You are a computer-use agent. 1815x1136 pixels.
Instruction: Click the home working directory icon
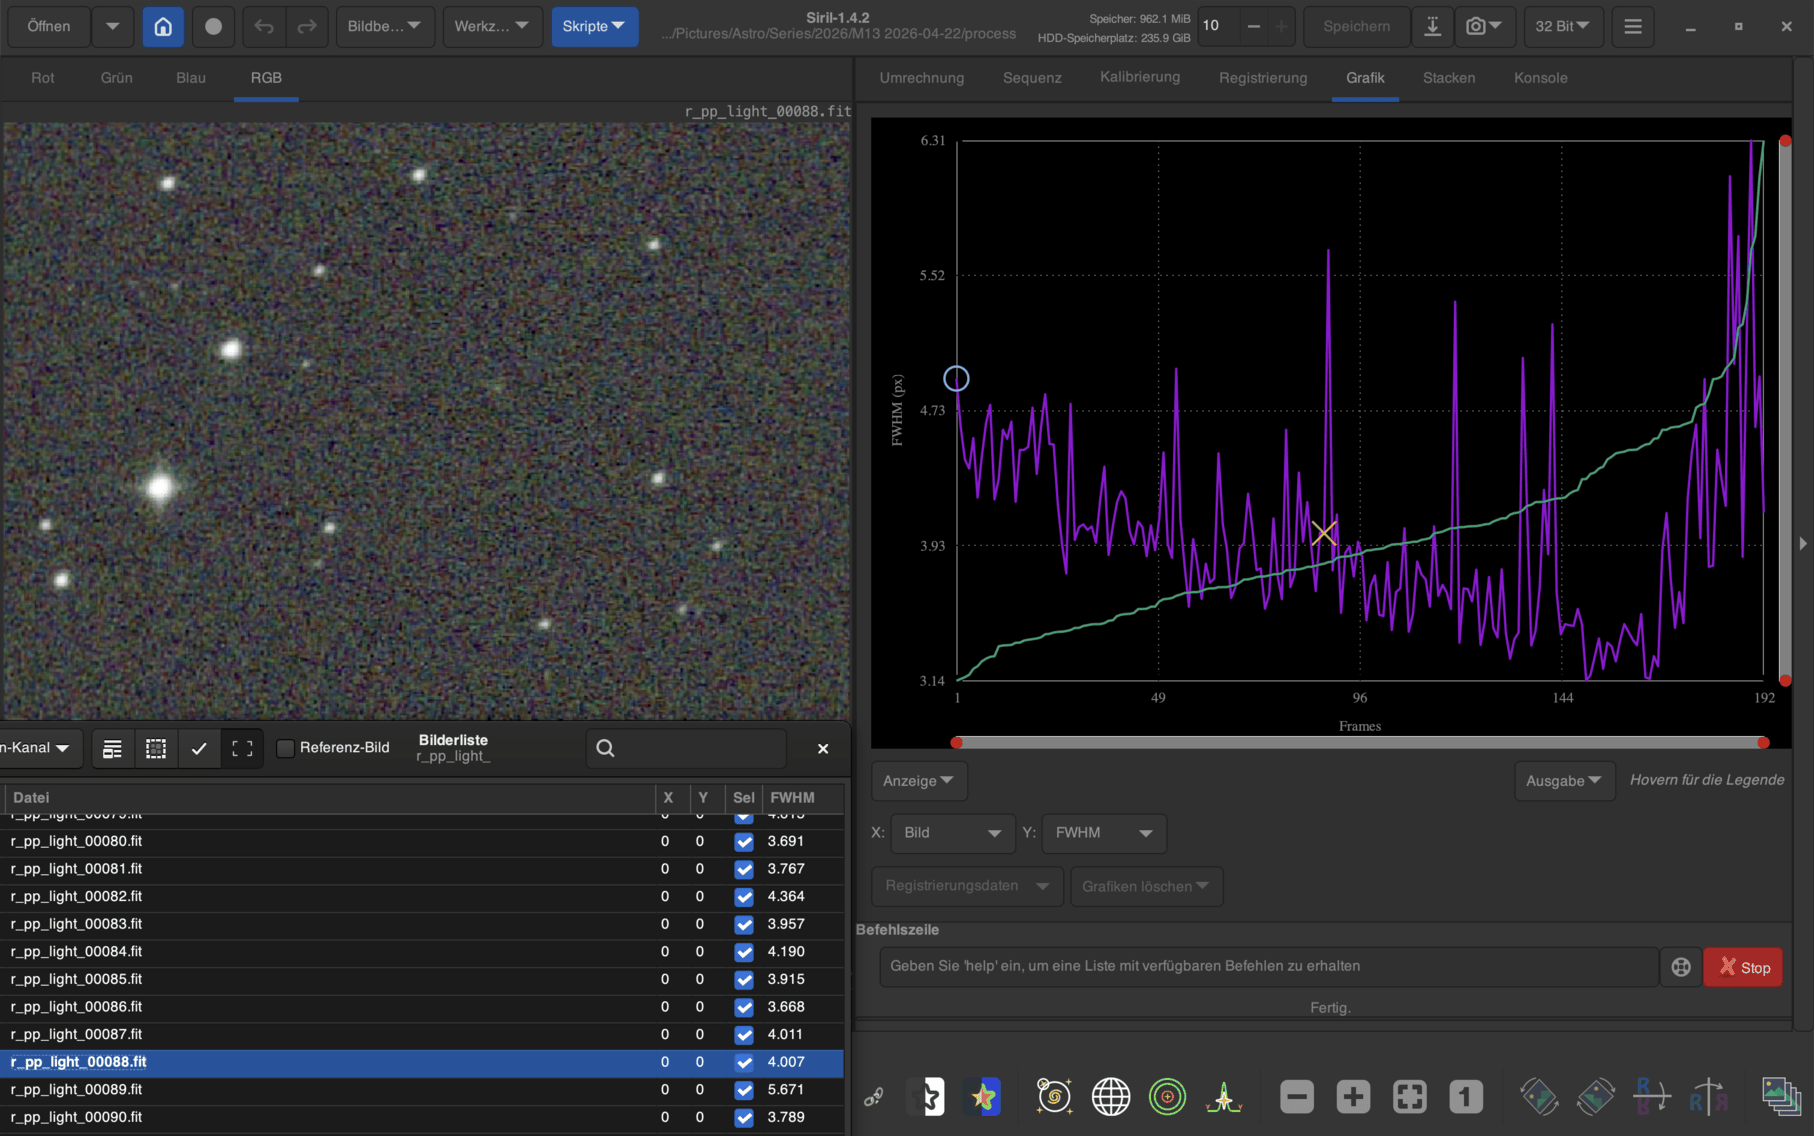[163, 26]
